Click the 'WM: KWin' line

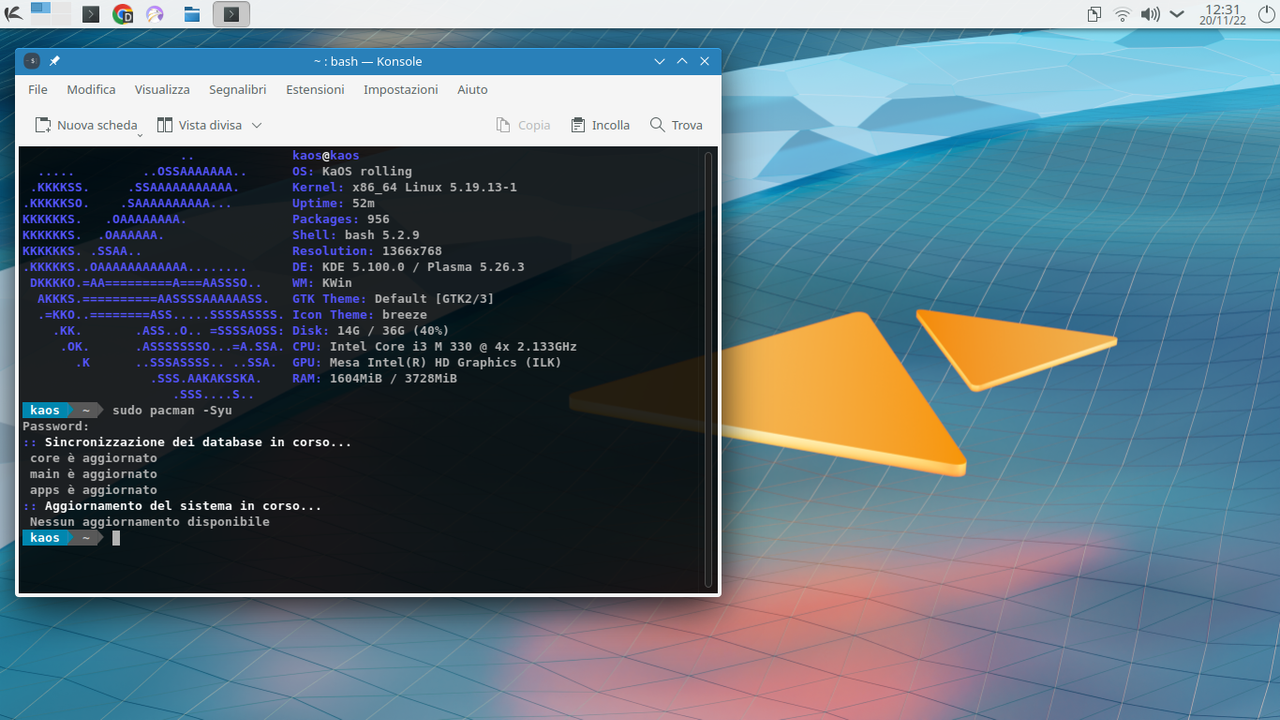coord(322,283)
